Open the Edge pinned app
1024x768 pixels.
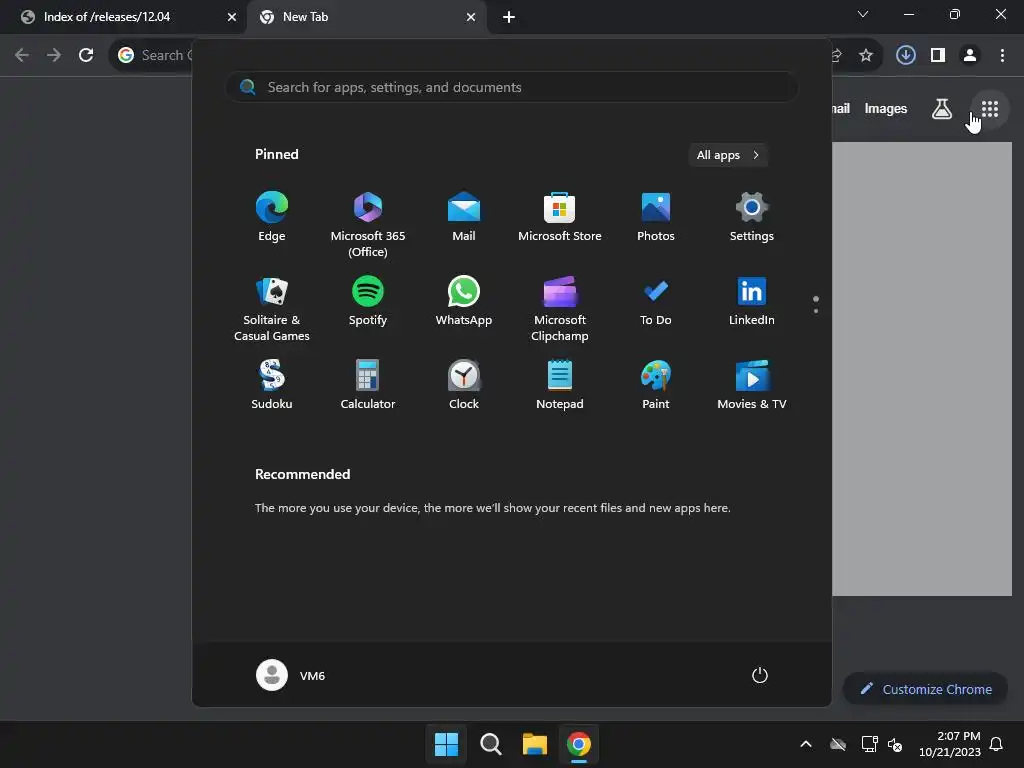coord(272,217)
